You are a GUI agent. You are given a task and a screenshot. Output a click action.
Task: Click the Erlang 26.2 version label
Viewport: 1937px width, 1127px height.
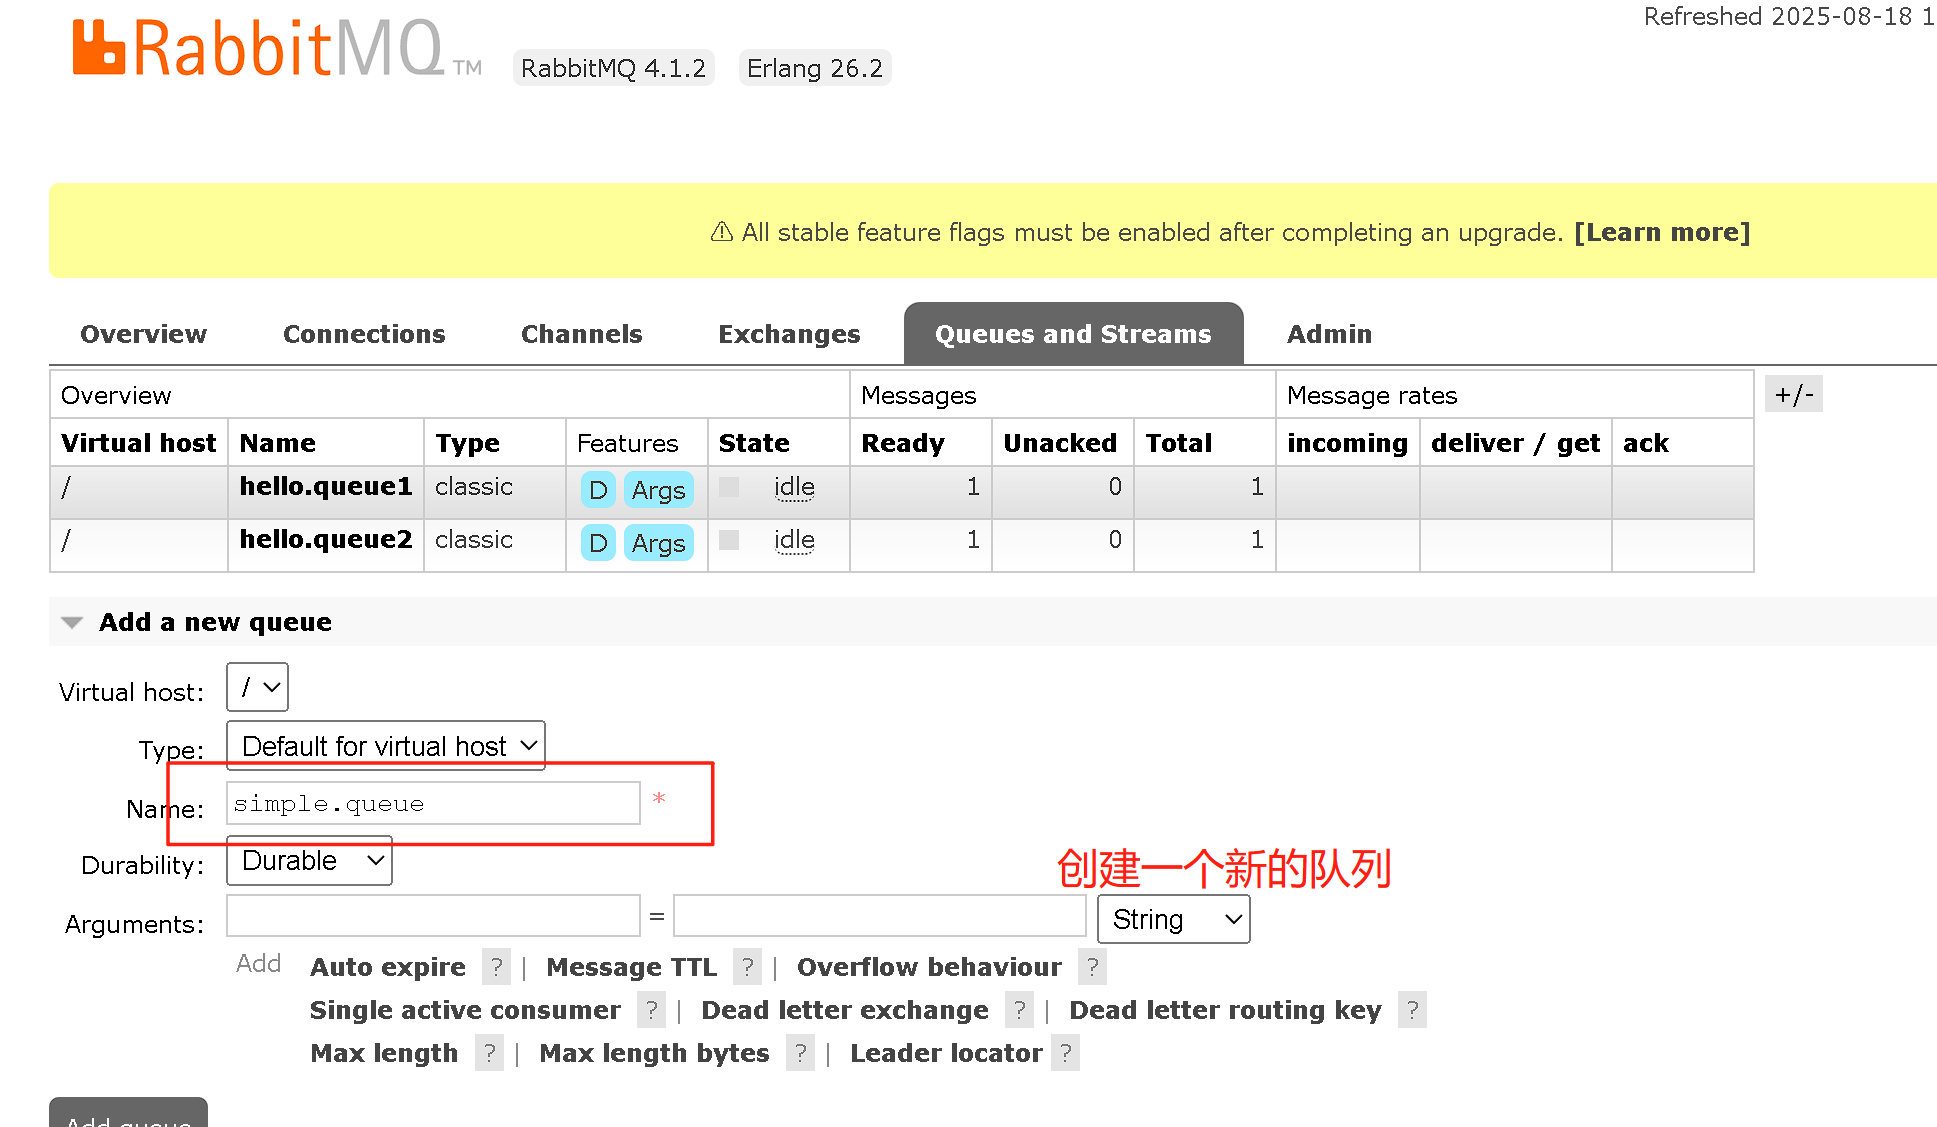(x=815, y=68)
